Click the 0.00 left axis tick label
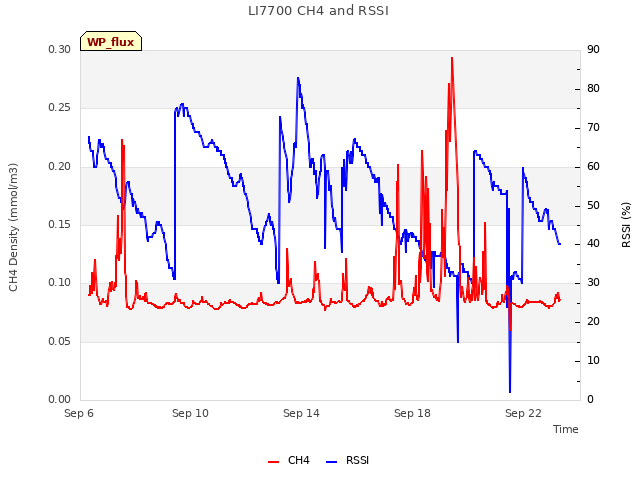640x480 pixels. click(60, 399)
